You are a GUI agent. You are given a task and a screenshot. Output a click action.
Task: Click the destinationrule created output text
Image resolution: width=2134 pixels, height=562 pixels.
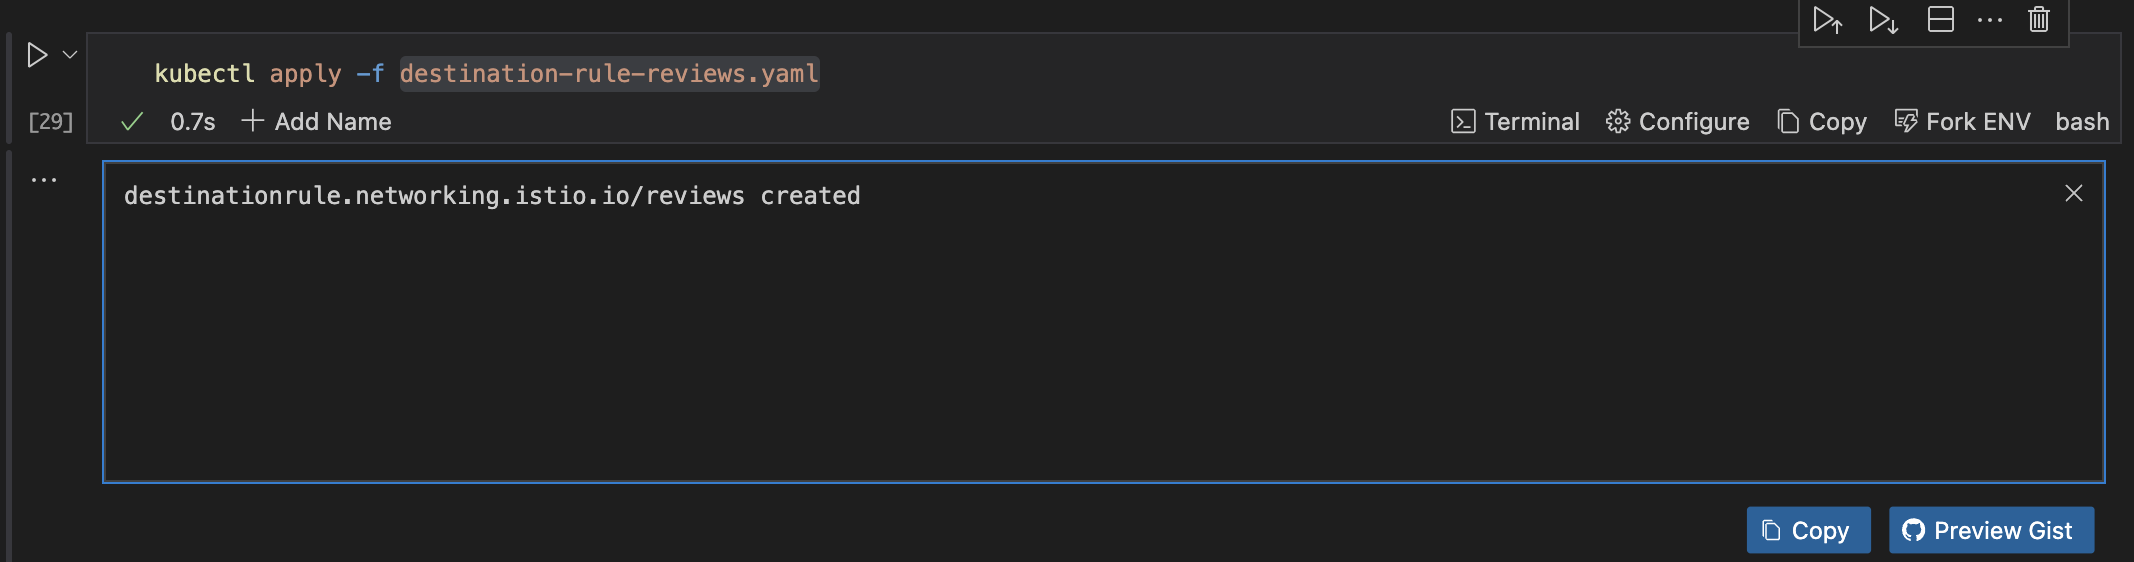[x=491, y=196]
